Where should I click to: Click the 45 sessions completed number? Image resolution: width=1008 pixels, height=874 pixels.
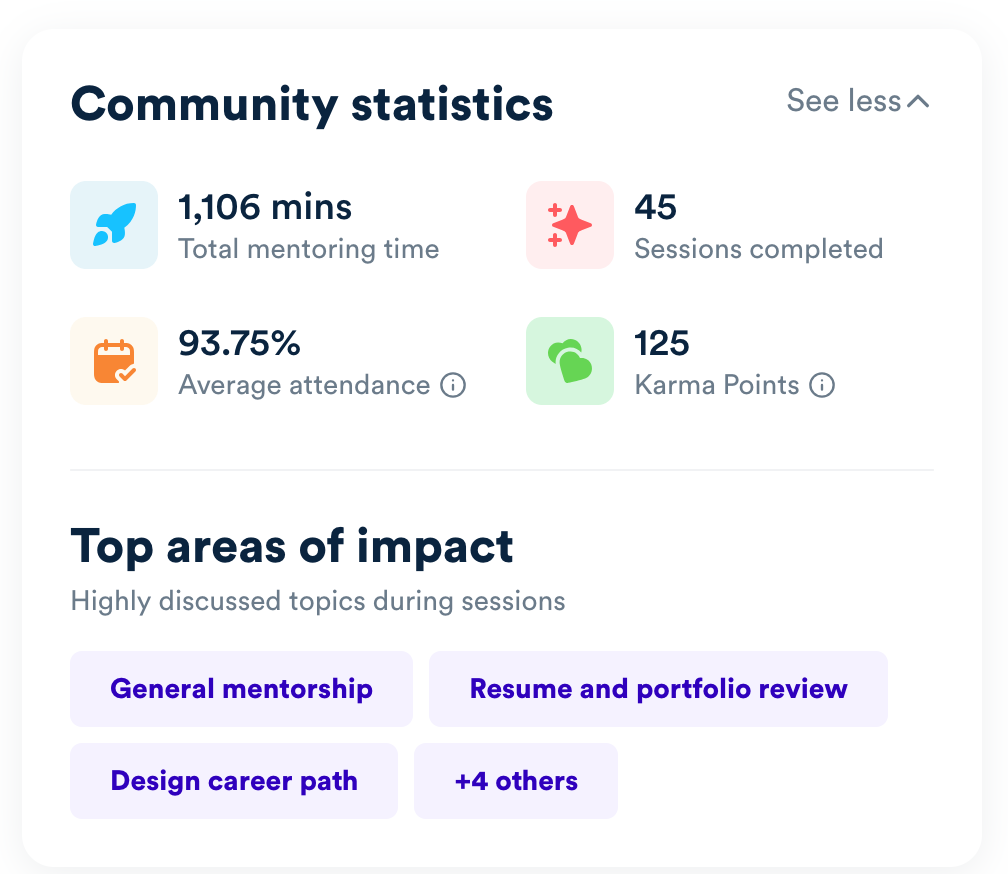[655, 208]
